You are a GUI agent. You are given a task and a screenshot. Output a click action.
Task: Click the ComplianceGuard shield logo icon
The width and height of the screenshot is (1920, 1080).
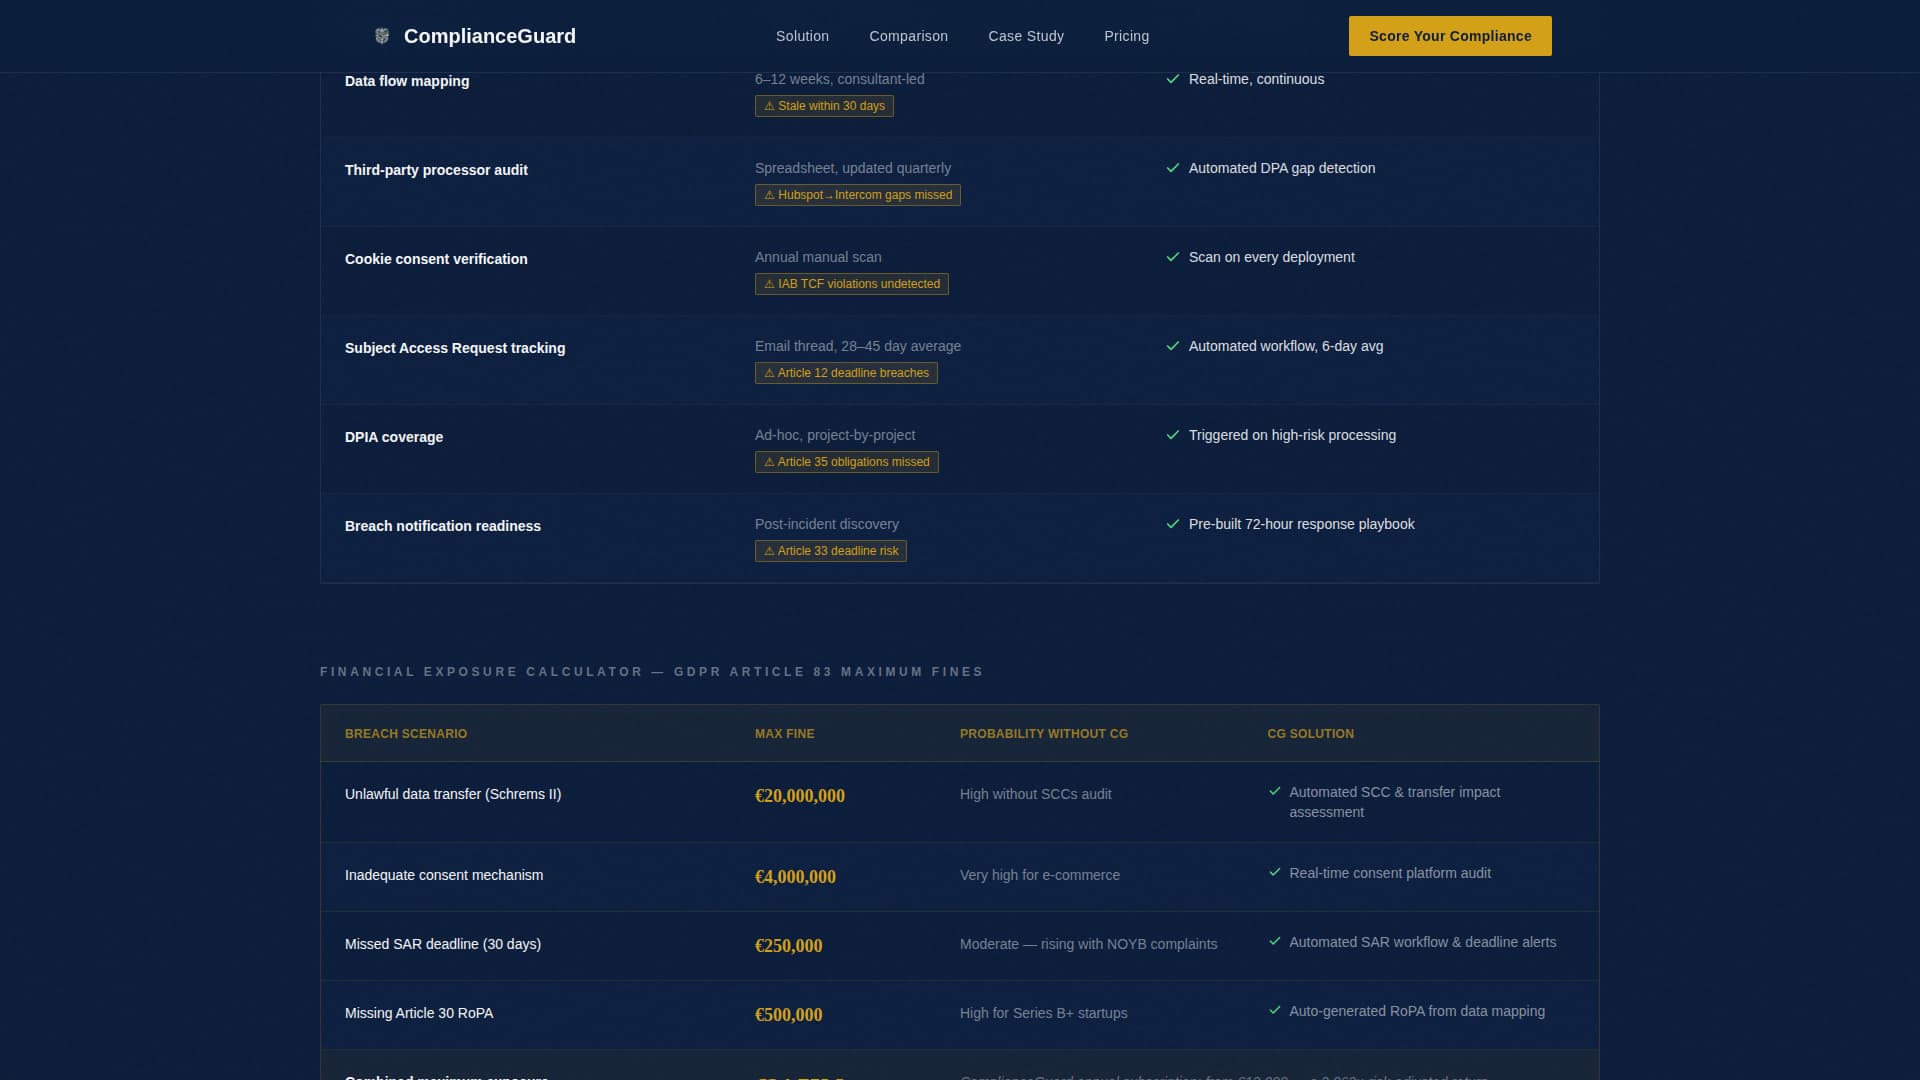click(381, 36)
